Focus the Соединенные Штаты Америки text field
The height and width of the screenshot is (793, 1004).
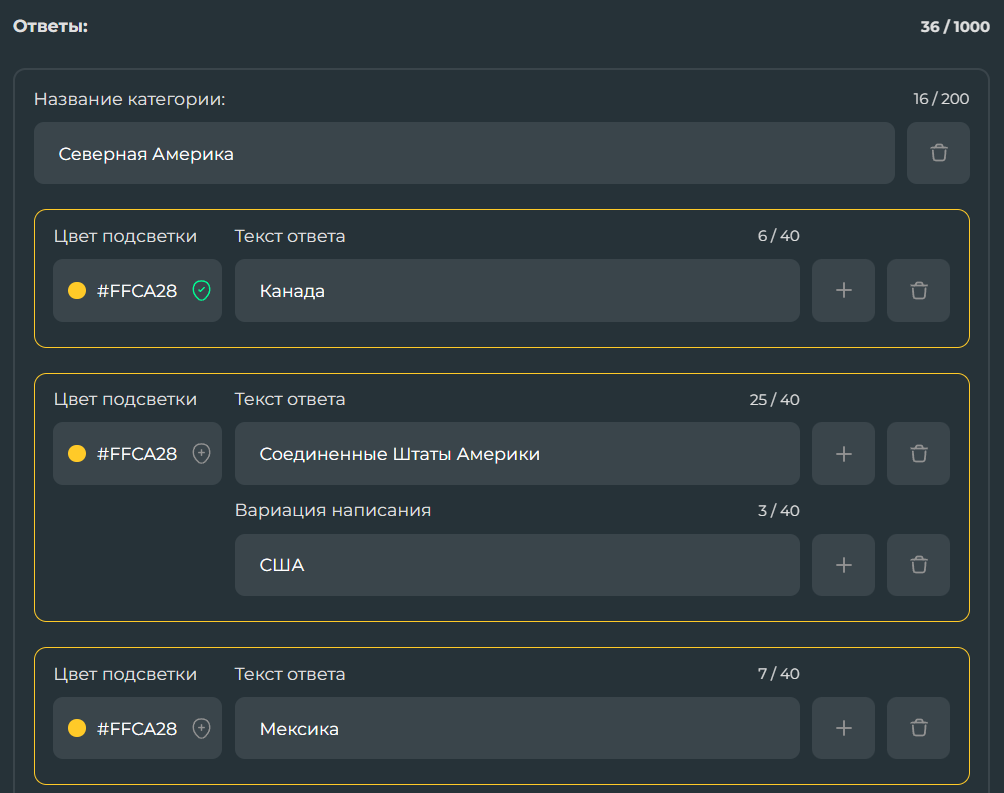(517, 454)
